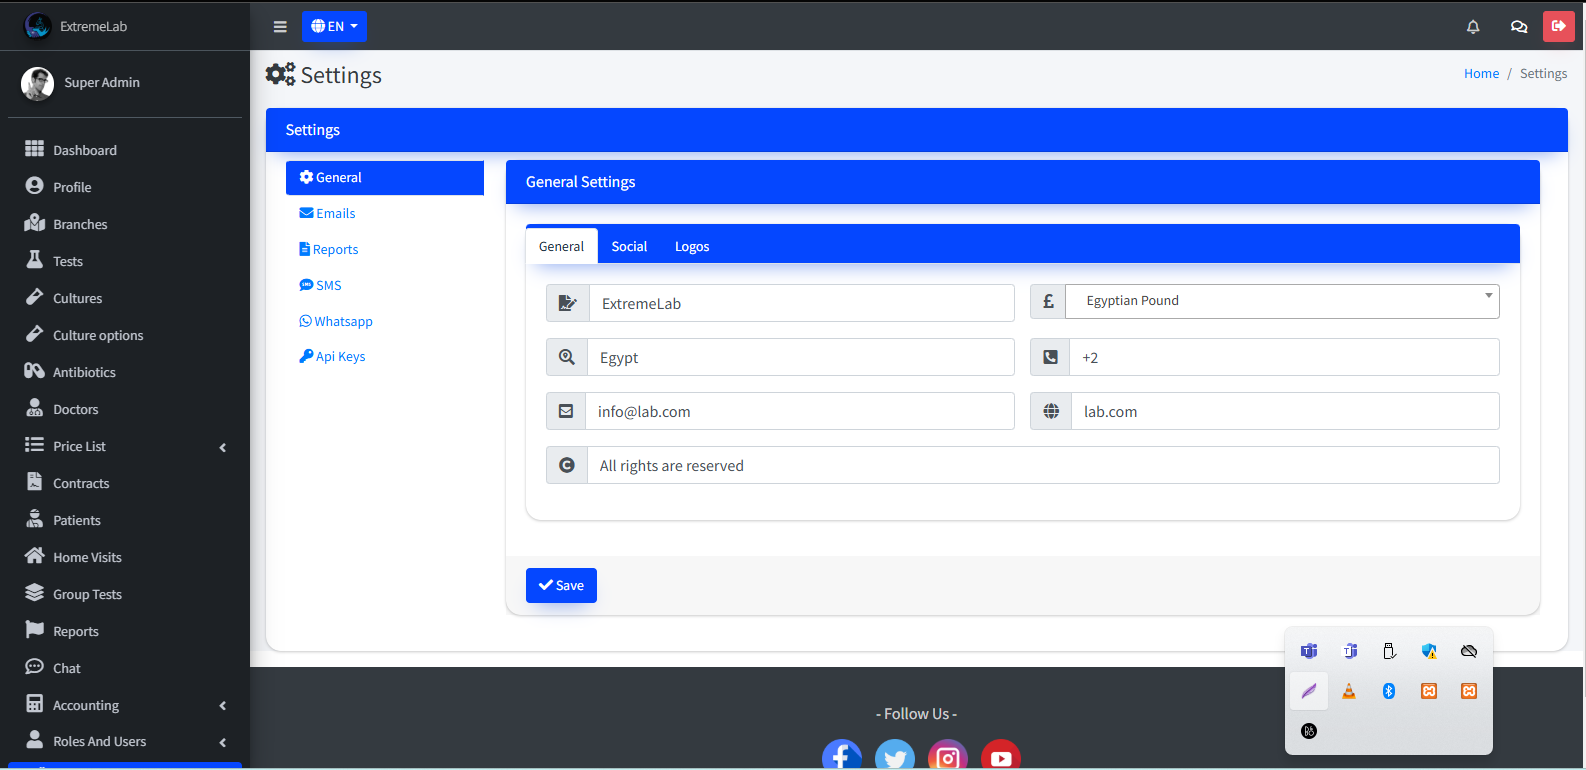Click the info@lab.com email field
The image size is (1586, 770).
(798, 411)
